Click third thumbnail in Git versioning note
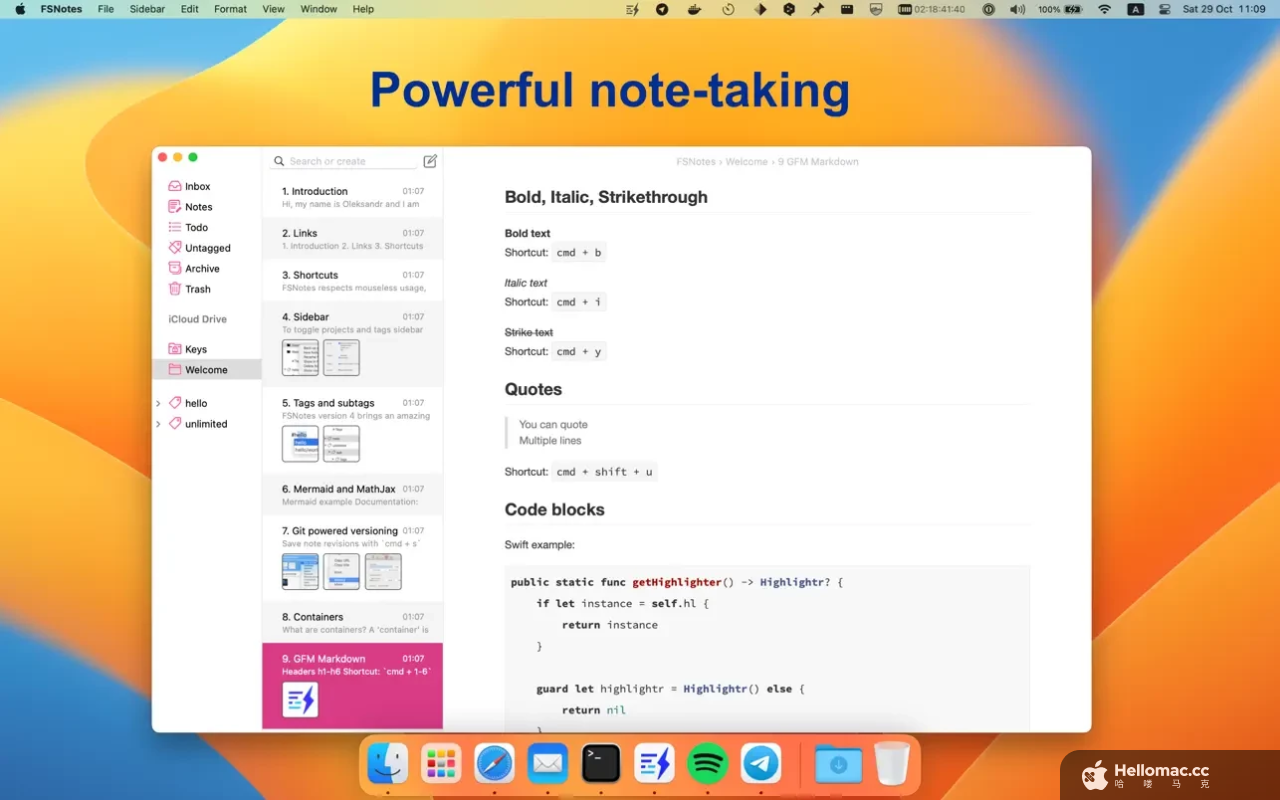This screenshot has width=1280, height=800. (383, 571)
